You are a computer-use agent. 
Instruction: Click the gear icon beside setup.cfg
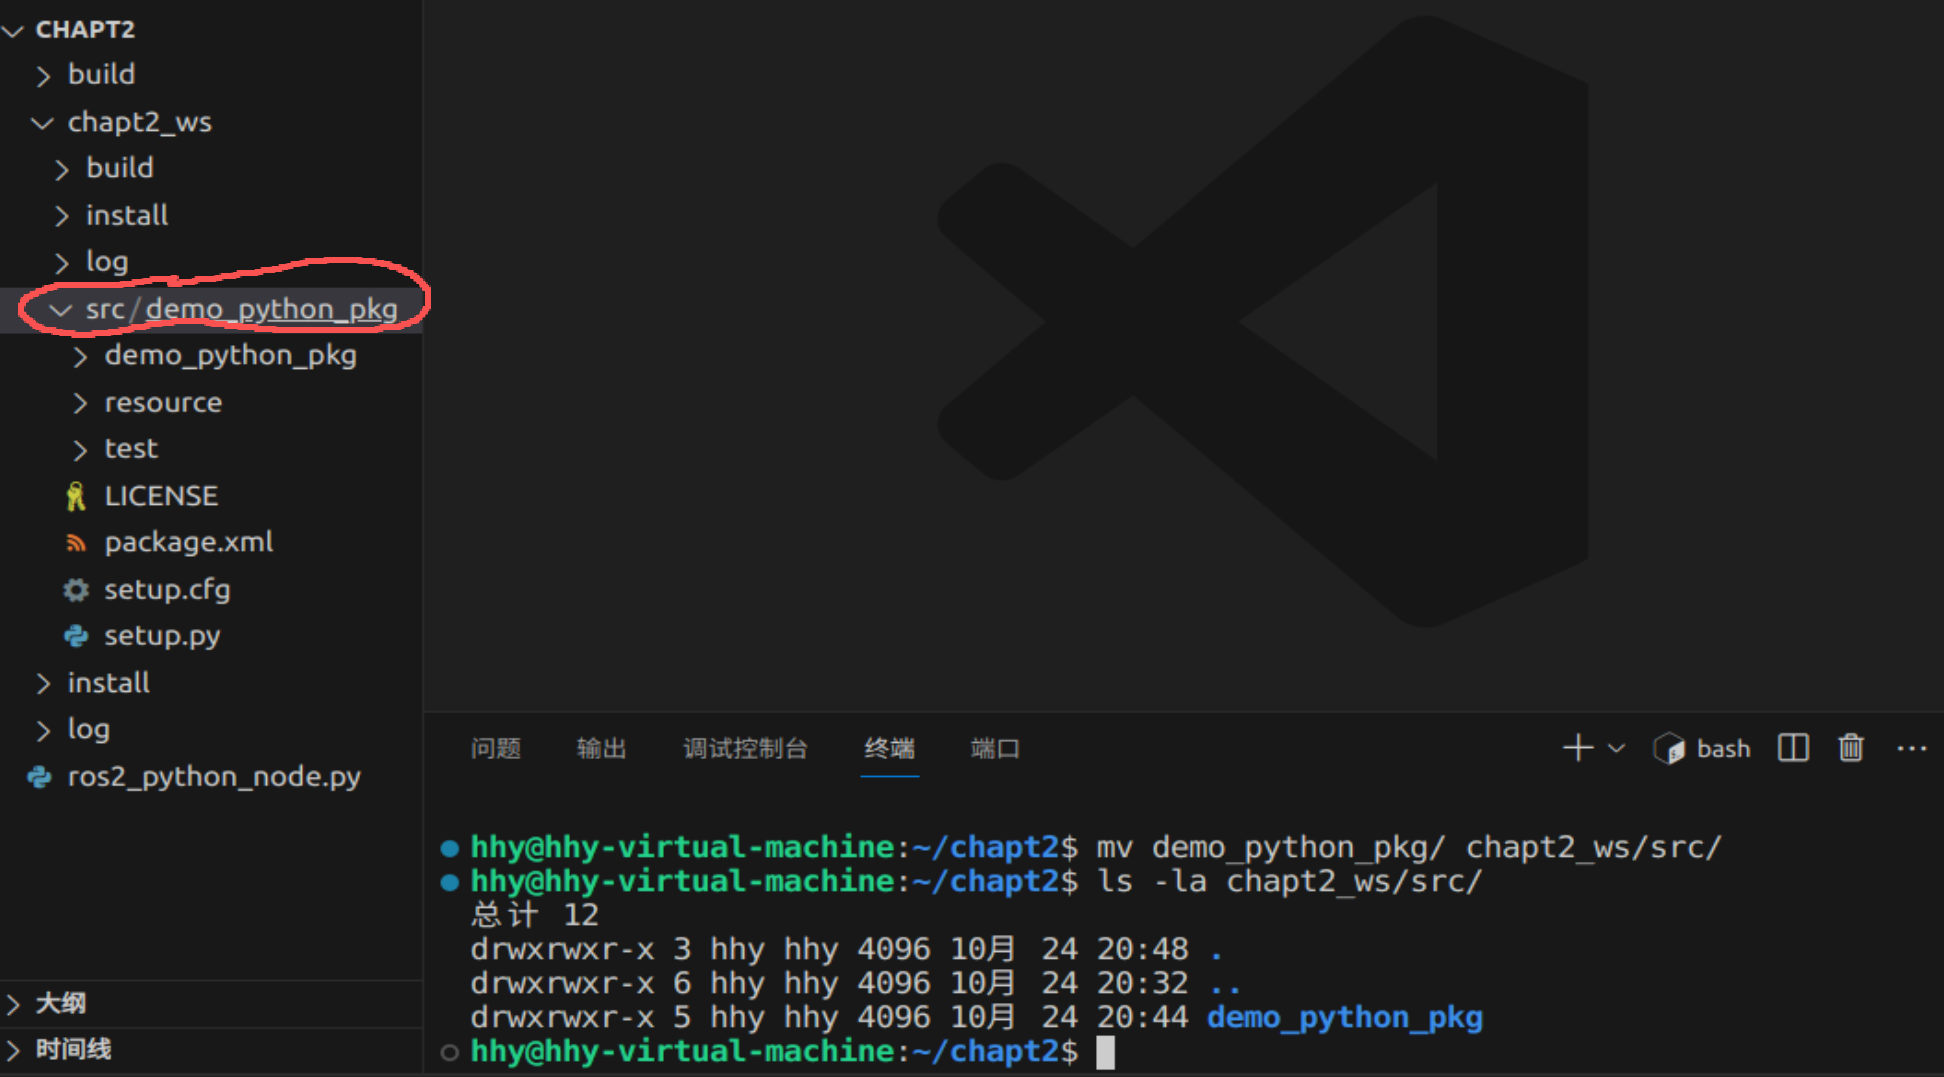coord(76,590)
